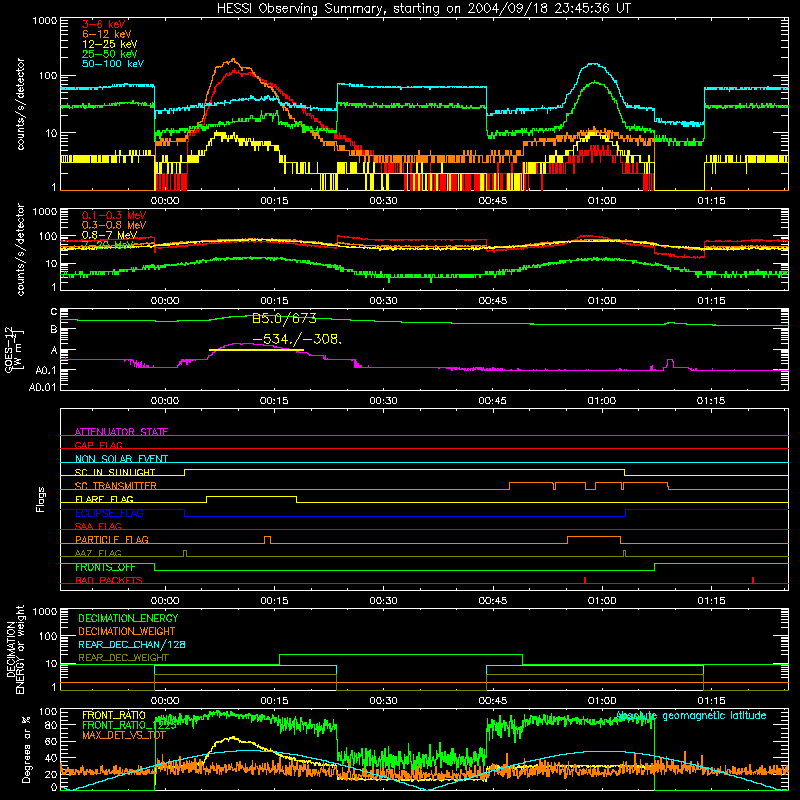Click the 0.8-7 MeV legend label
Viewport: 800px width, 800px height.
(110, 235)
